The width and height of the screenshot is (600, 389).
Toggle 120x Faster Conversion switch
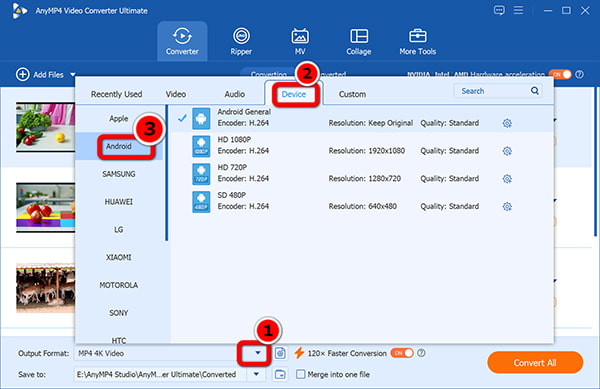point(402,353)
